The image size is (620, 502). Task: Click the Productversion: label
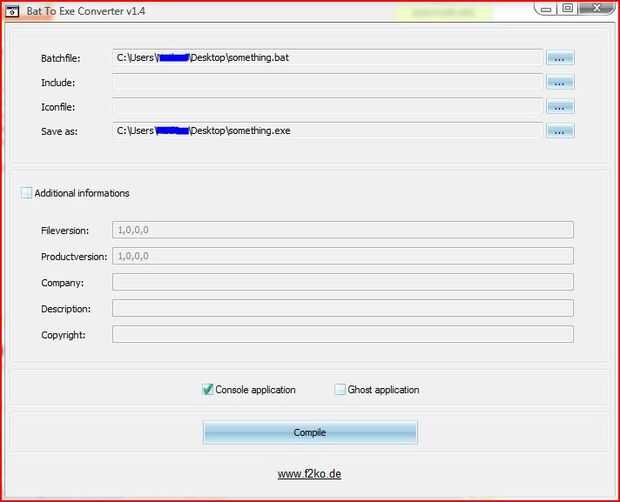(74, 257)
